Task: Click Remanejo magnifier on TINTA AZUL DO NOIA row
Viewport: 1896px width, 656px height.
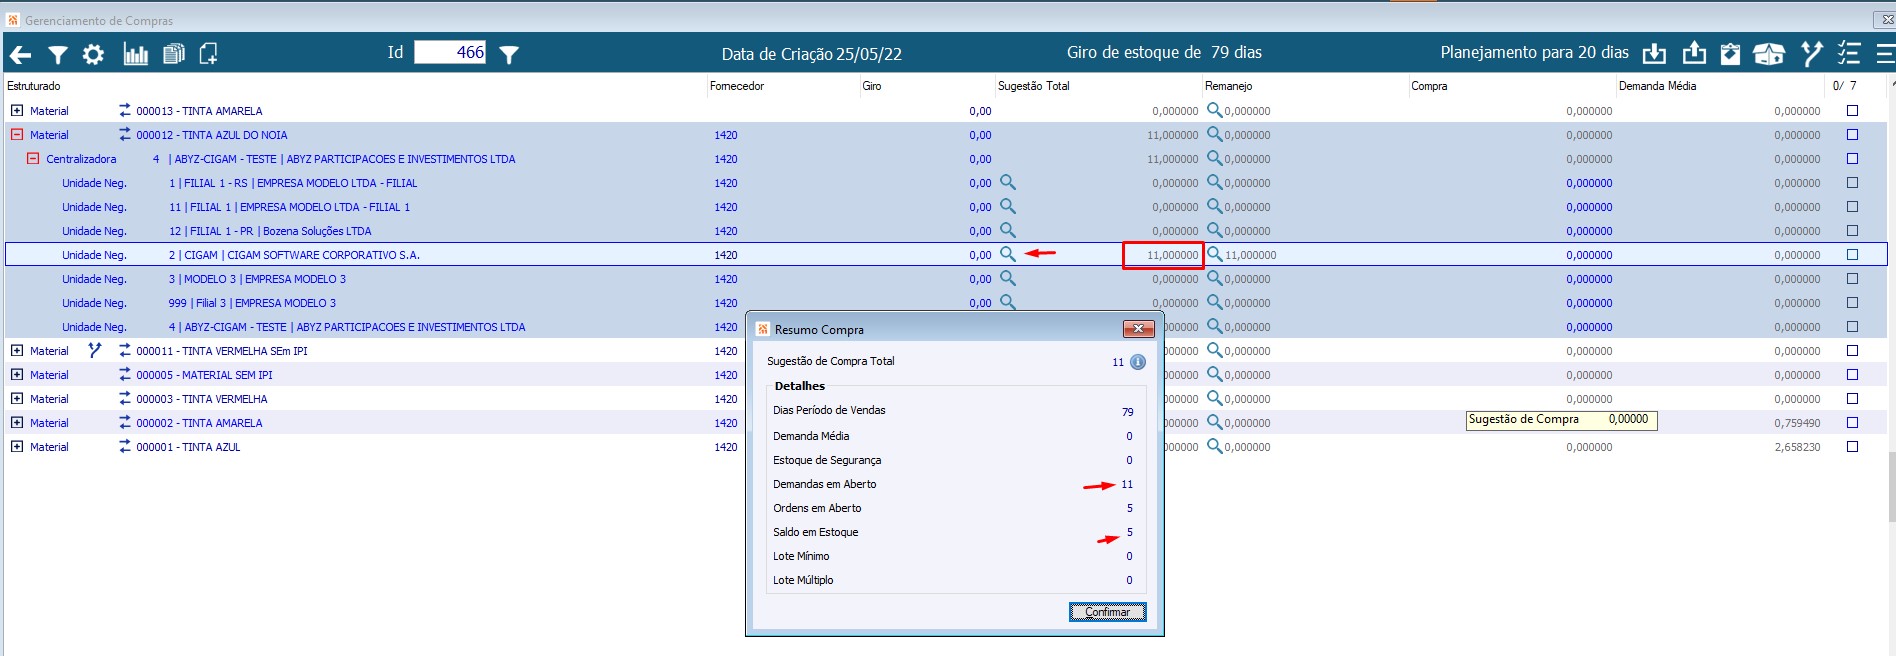Action: pyautogui.click(x=1214, y=134)
